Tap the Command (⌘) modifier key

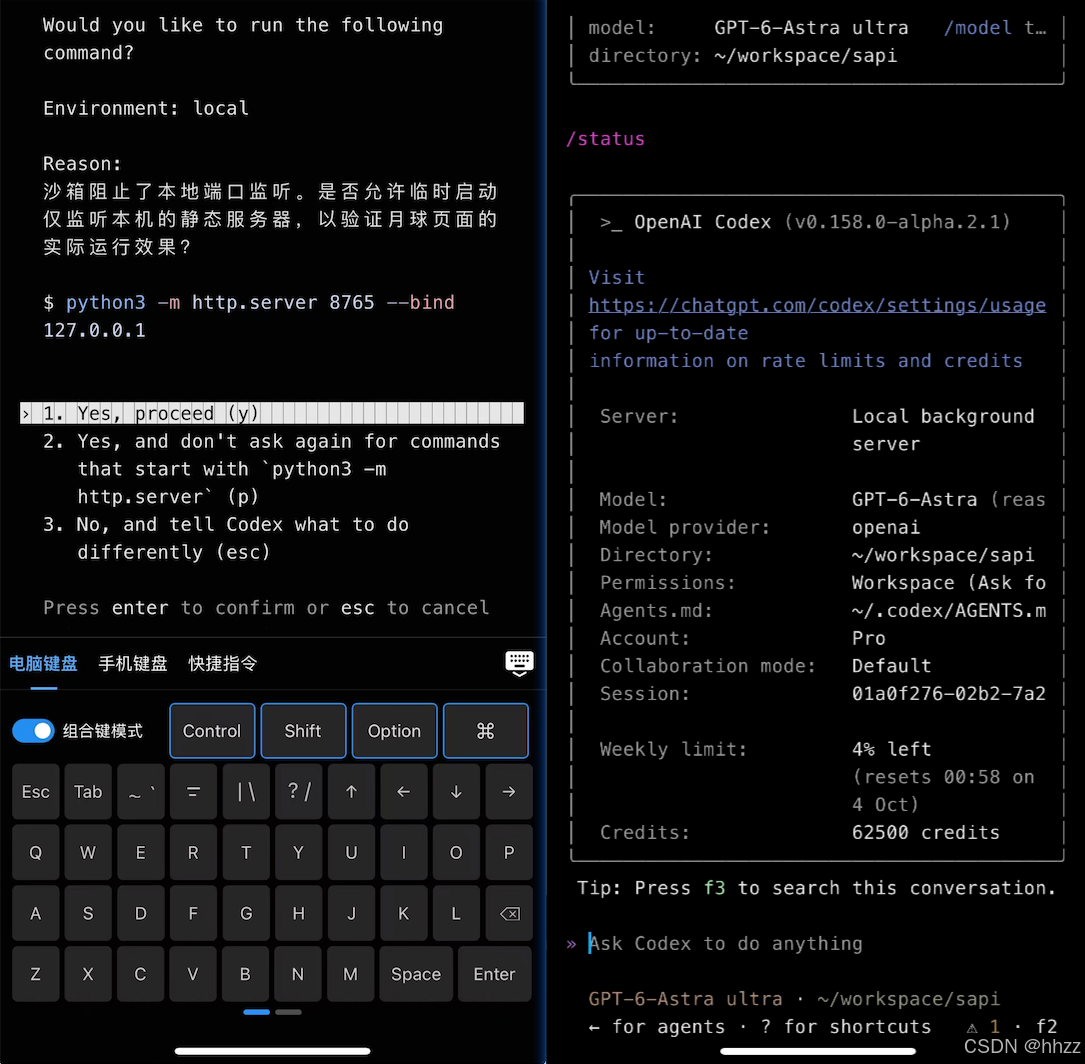click(486, 731)
